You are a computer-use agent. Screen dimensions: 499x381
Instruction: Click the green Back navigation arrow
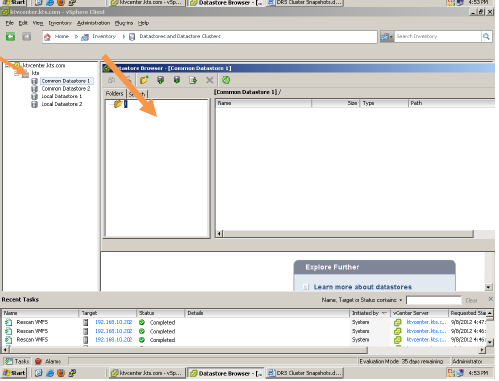click(x=10, y=36)
